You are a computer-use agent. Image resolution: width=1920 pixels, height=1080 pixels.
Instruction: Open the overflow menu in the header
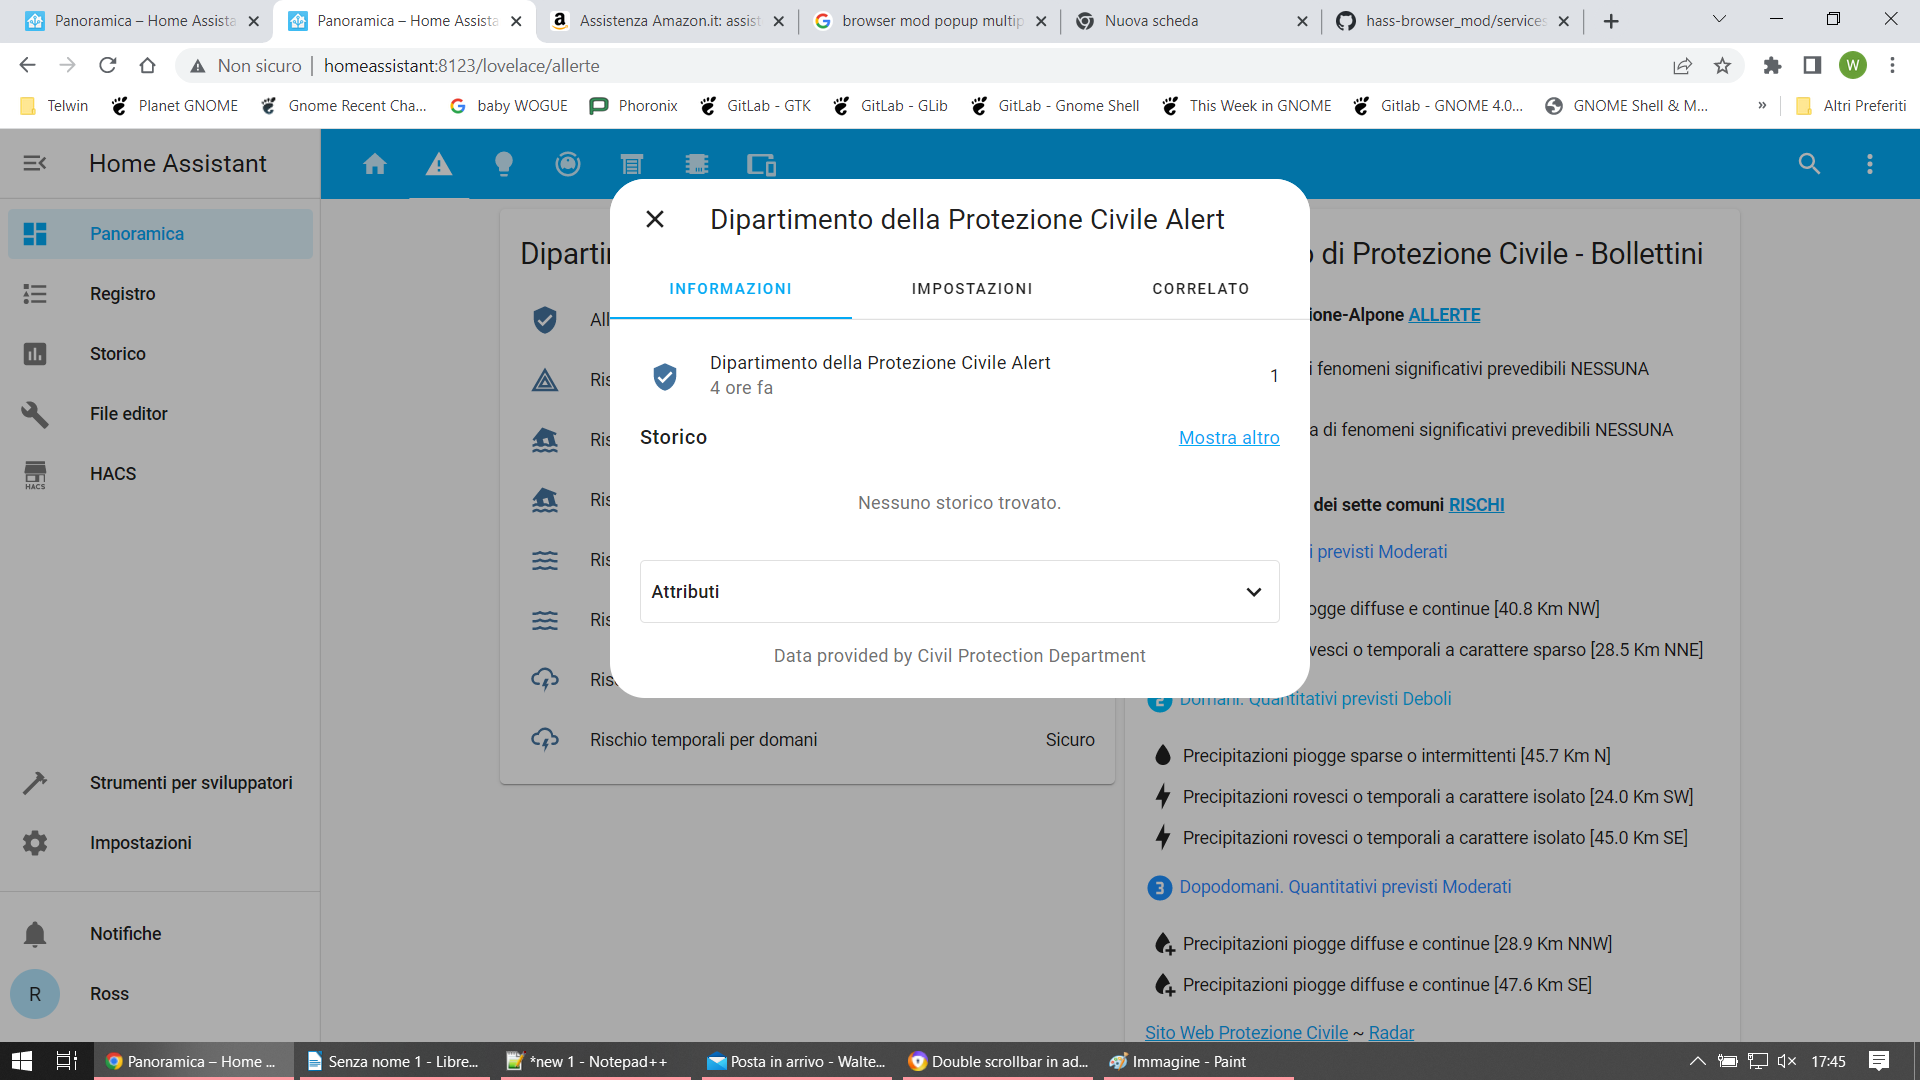tap(1870, 164)
